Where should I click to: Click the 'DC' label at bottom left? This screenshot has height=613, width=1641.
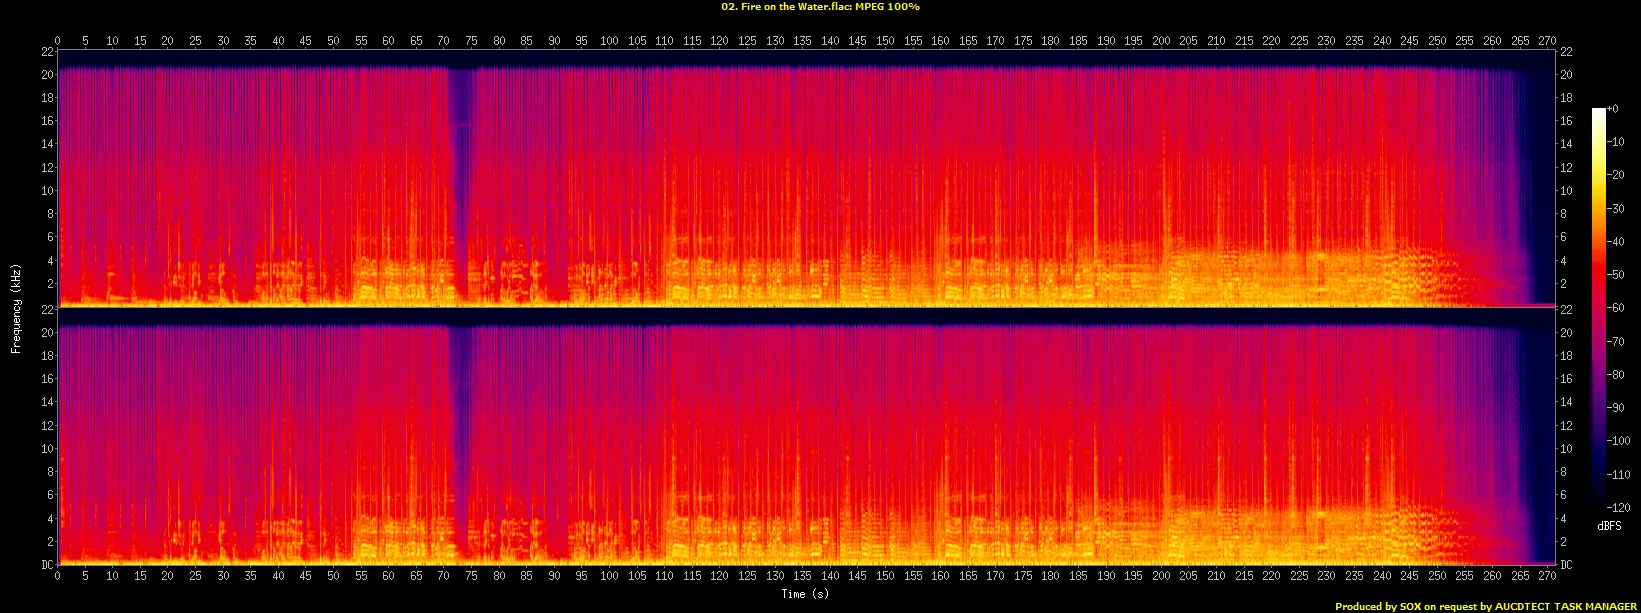46,565
